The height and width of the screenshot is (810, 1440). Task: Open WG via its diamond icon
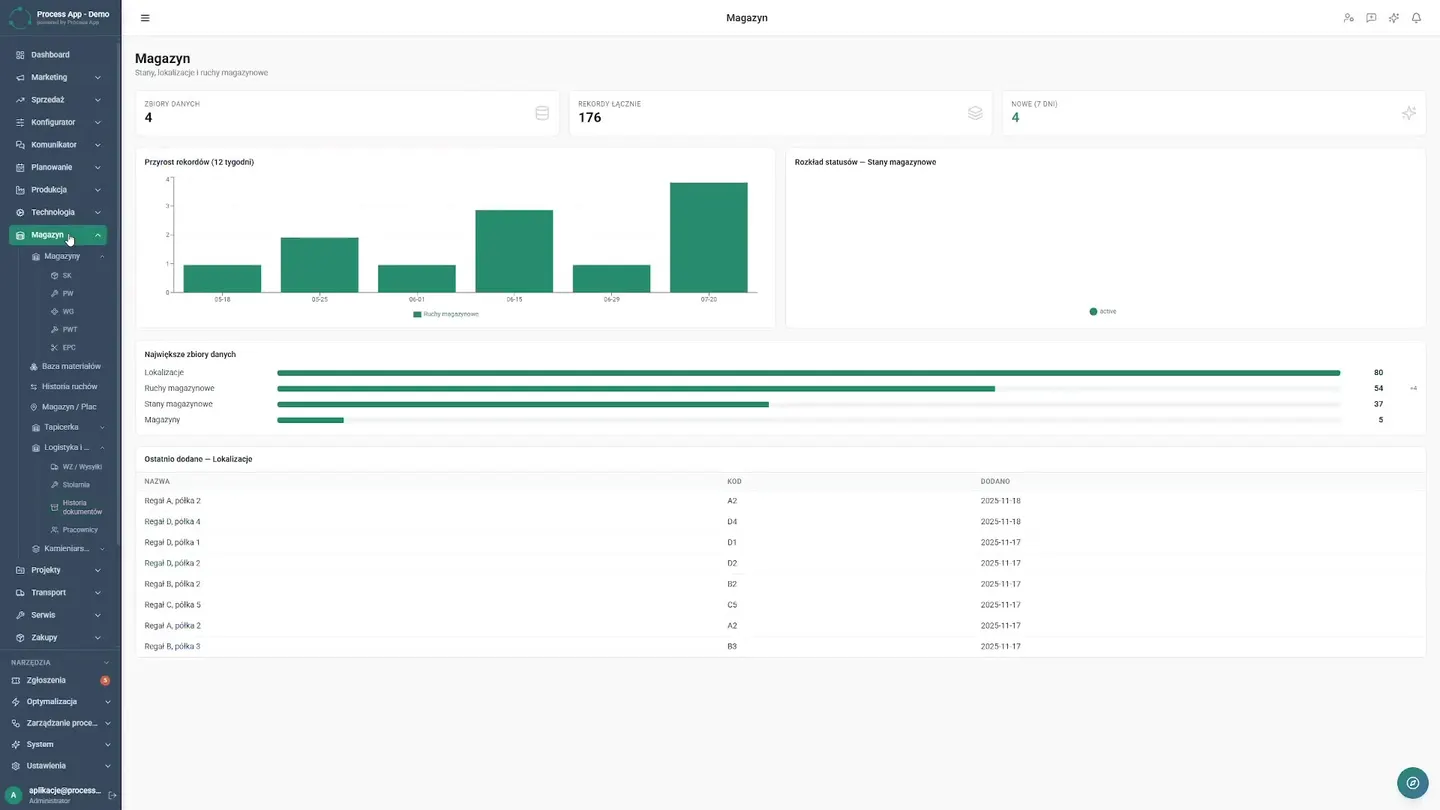pyautogui.click(x=55, y=311)
